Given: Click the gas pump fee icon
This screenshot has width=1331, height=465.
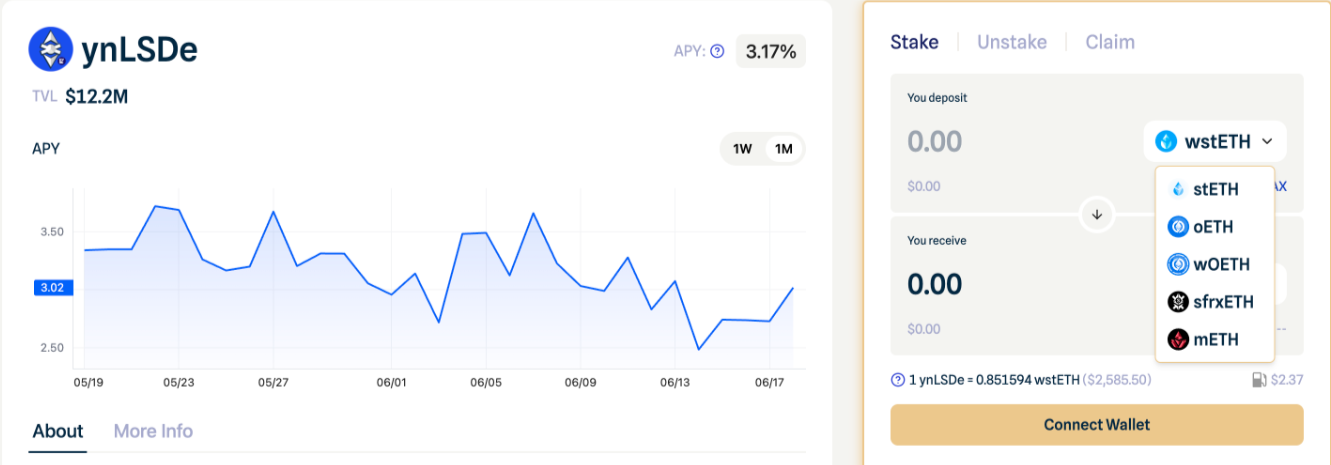Looking at the screenshot, I should [1259, 380].
